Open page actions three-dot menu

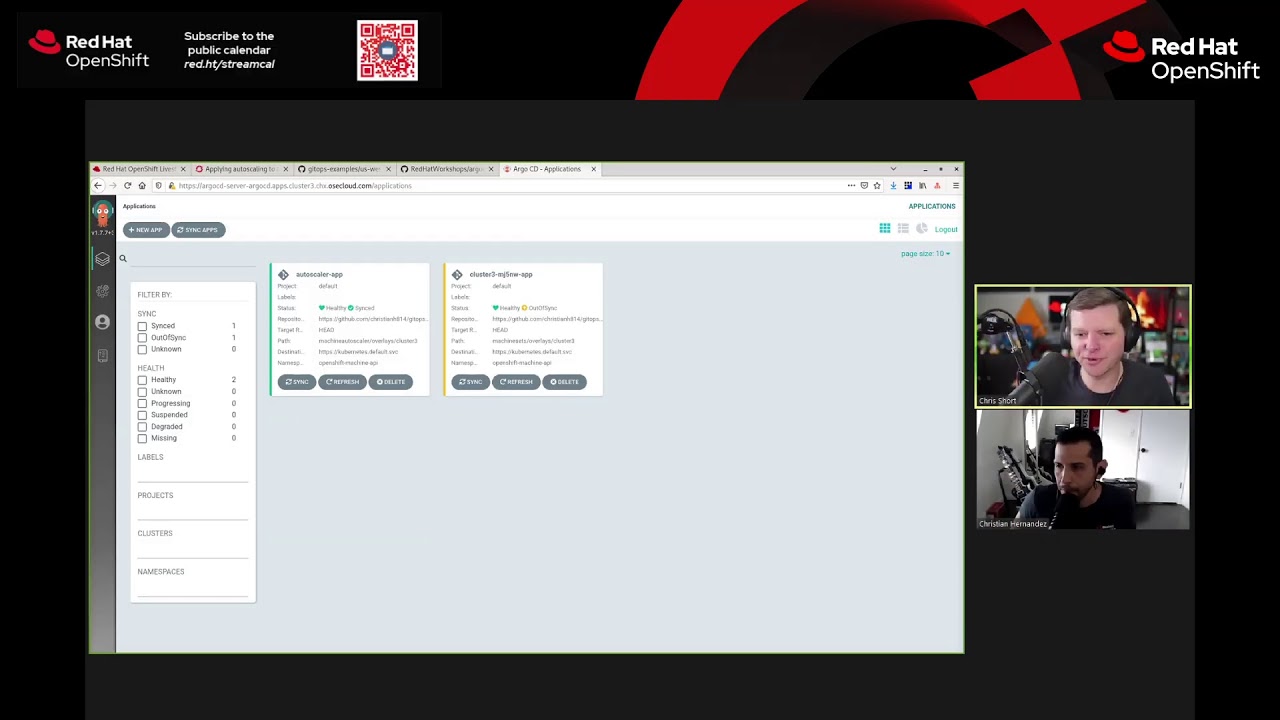(851, 185)
